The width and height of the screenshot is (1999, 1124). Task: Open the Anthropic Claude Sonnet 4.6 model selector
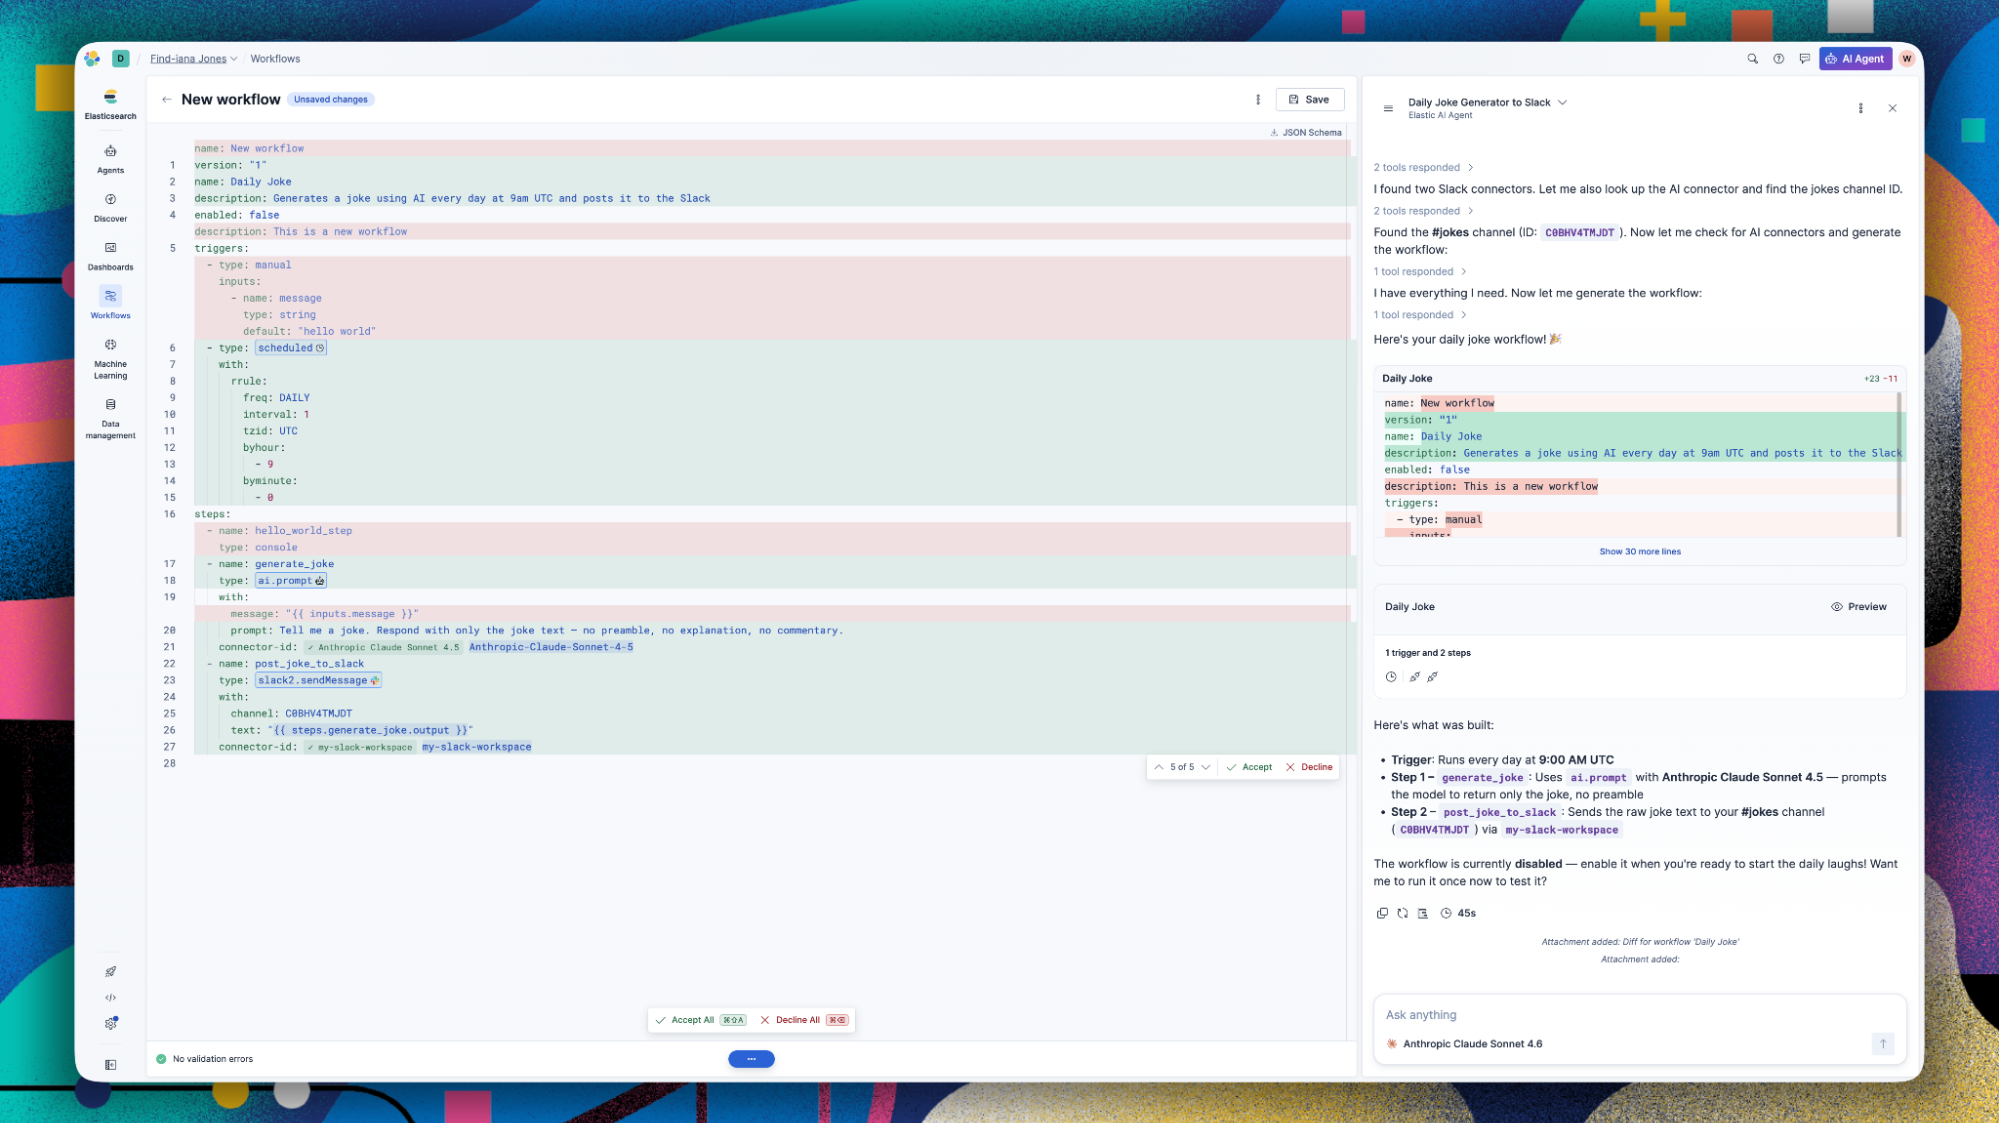tap(1465, 1044)
